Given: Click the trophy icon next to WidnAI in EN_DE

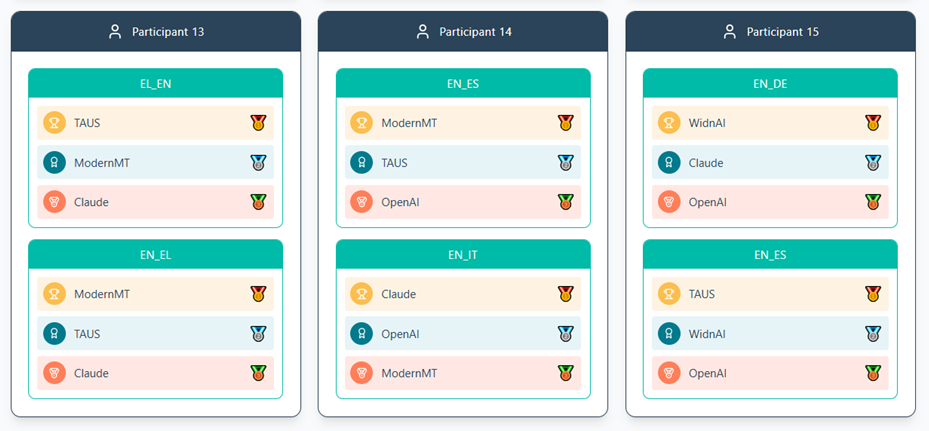Looking at the screenshot, I should point(669,123).
